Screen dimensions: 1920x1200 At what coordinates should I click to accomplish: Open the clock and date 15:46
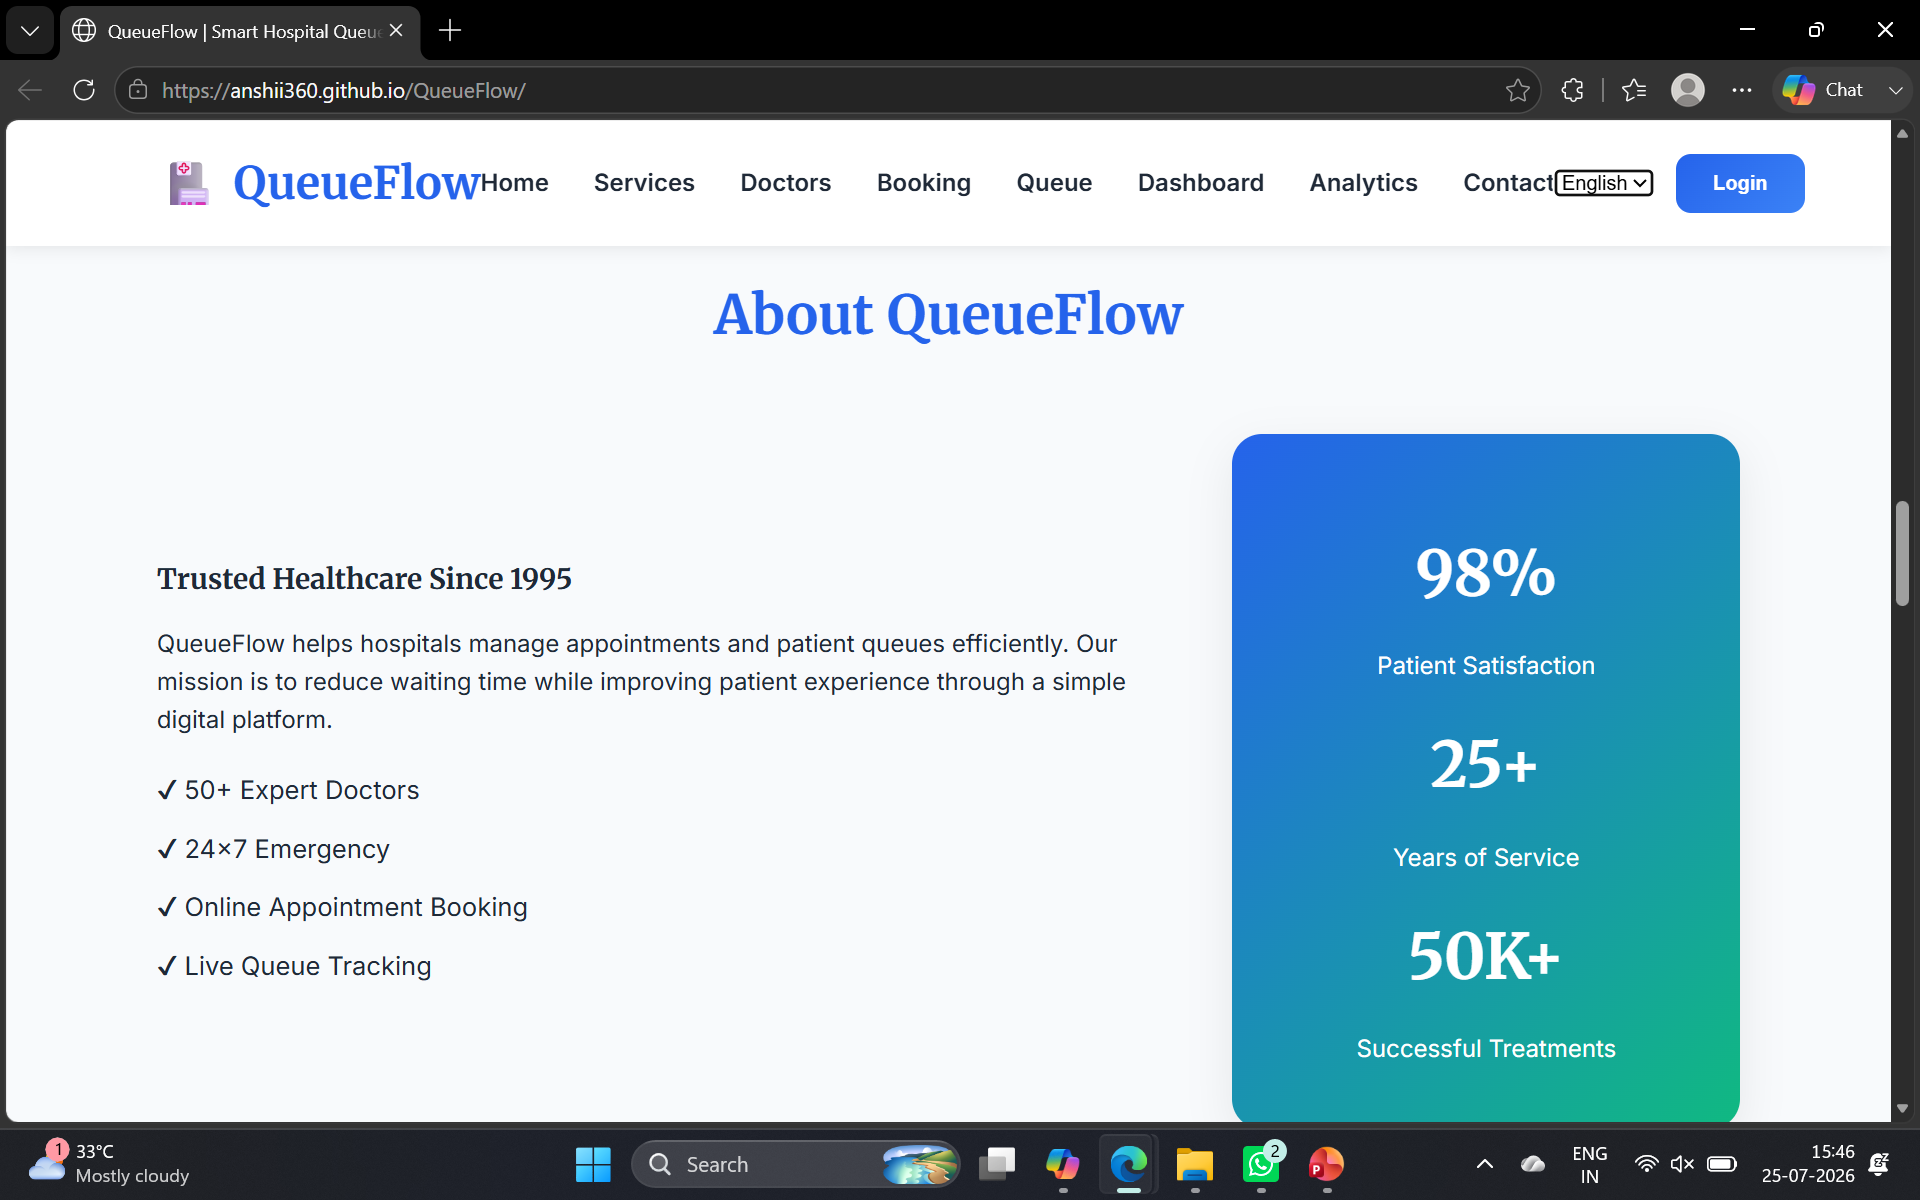[x=1808, y=1164]
